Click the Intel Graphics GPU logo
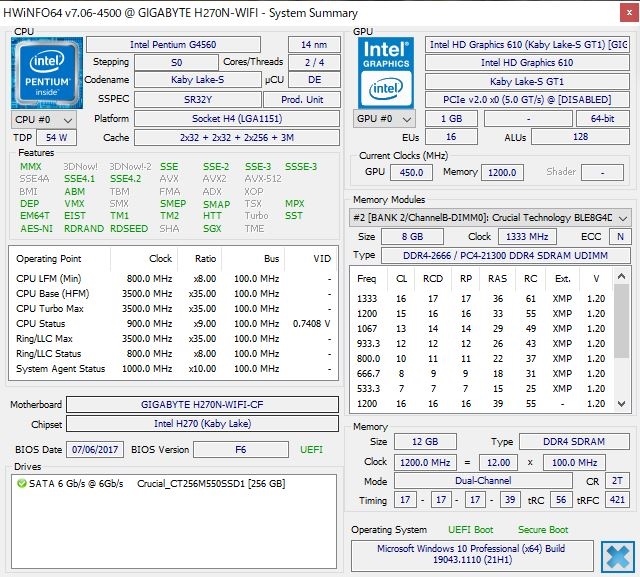 pyautogui.click(x=386, y=73)
